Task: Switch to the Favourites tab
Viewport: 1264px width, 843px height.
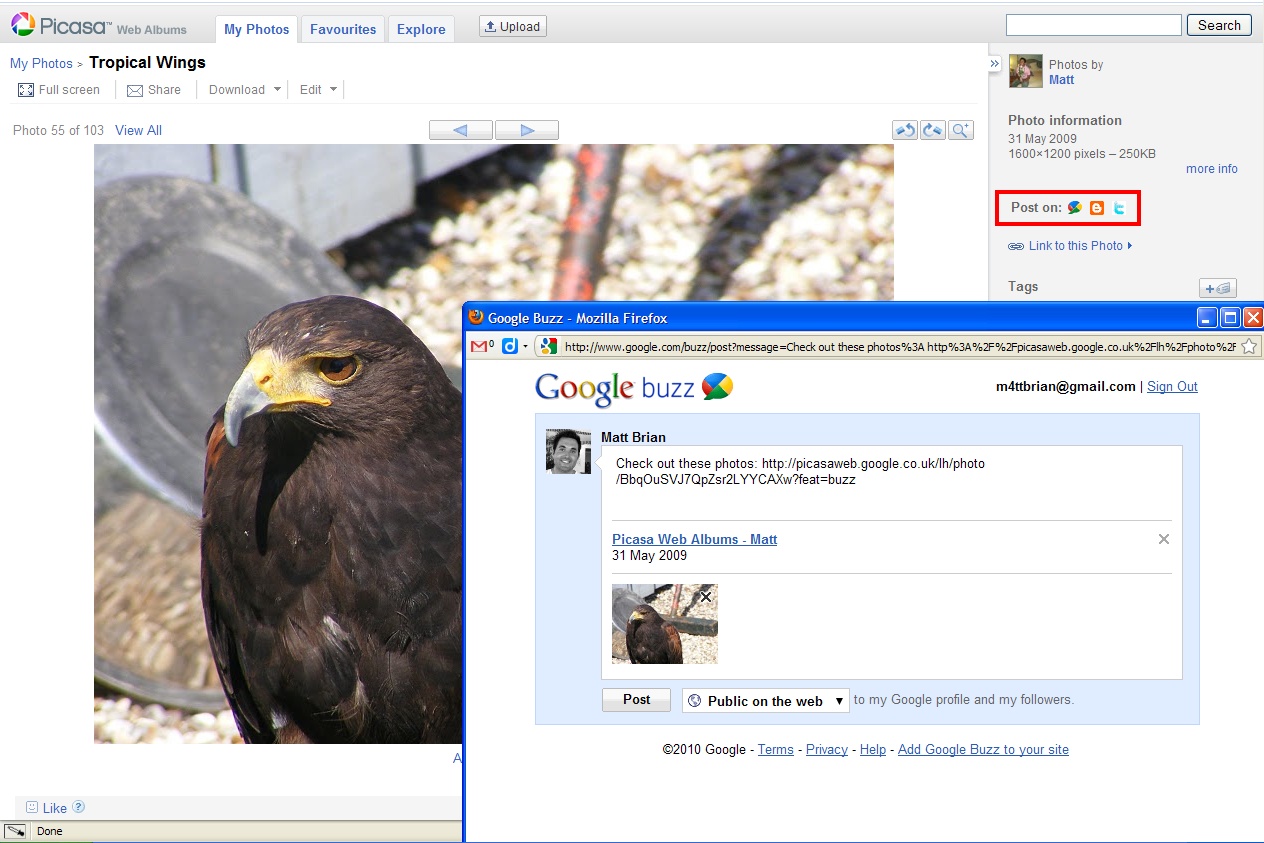Action: (x=343, y=29)
